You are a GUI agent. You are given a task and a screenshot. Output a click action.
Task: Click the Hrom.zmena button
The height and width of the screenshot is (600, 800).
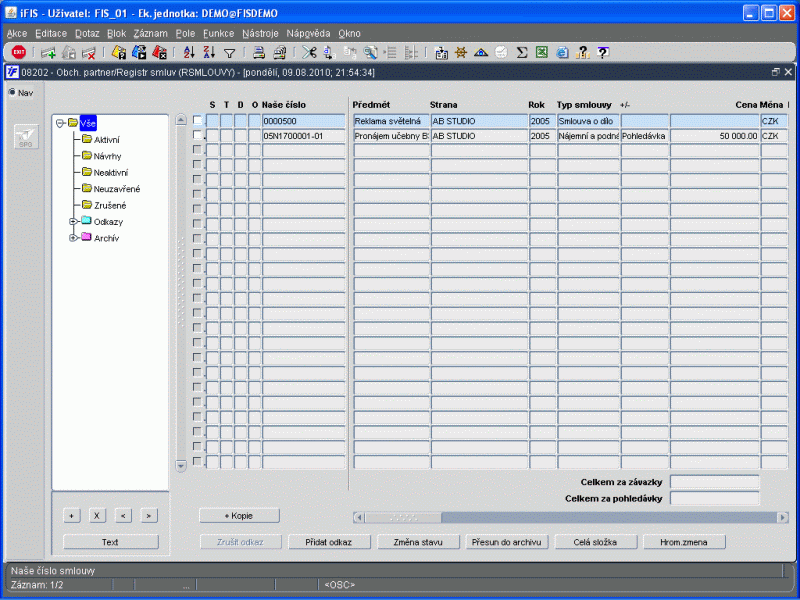(x=684, y=542)
